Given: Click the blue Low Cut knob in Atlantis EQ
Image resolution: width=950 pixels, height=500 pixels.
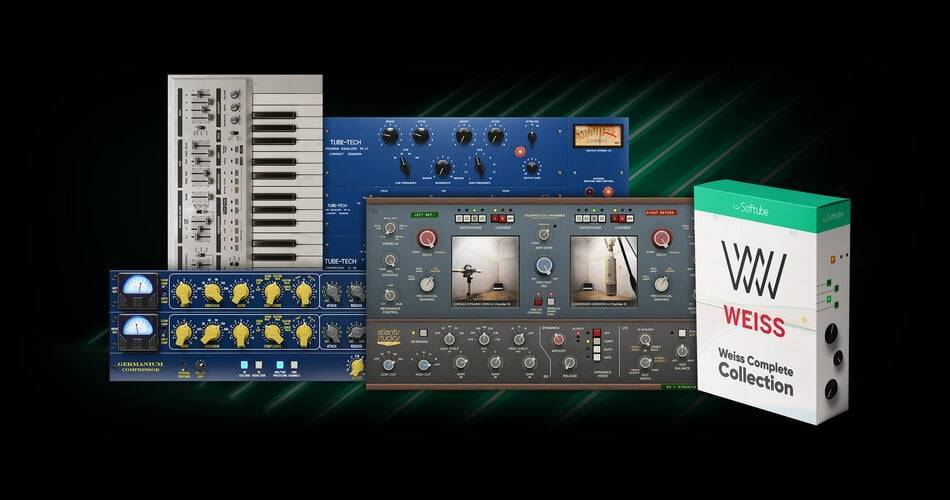Looking at the screenshot, I should point(388,365).
